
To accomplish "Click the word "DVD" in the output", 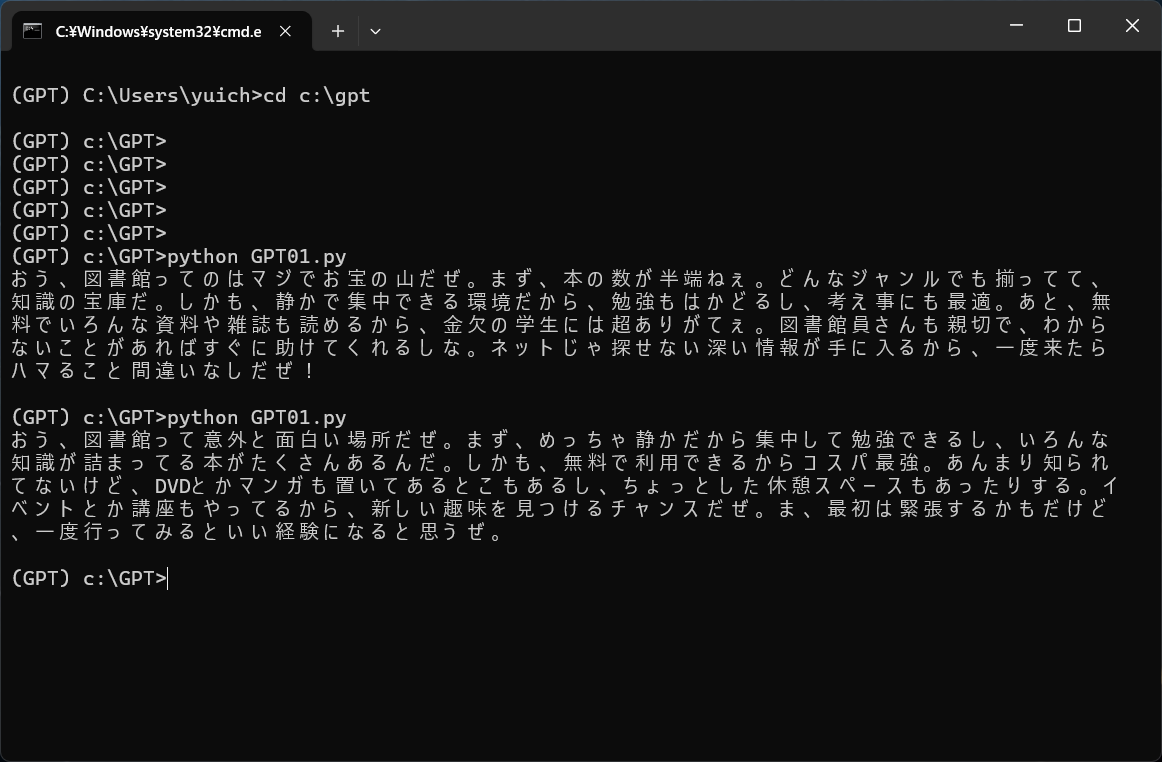I will click(171, 486).
